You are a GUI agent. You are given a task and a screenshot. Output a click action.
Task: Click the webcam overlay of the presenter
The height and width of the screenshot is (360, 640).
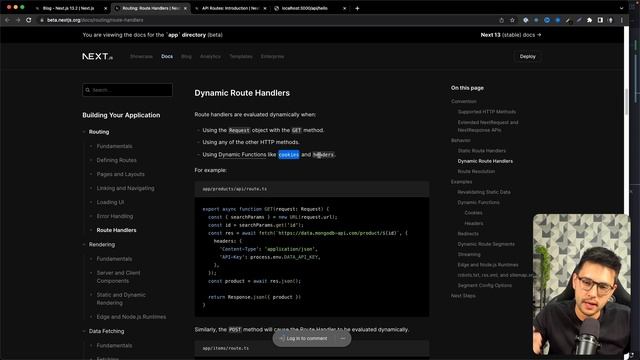coord(582,284)
